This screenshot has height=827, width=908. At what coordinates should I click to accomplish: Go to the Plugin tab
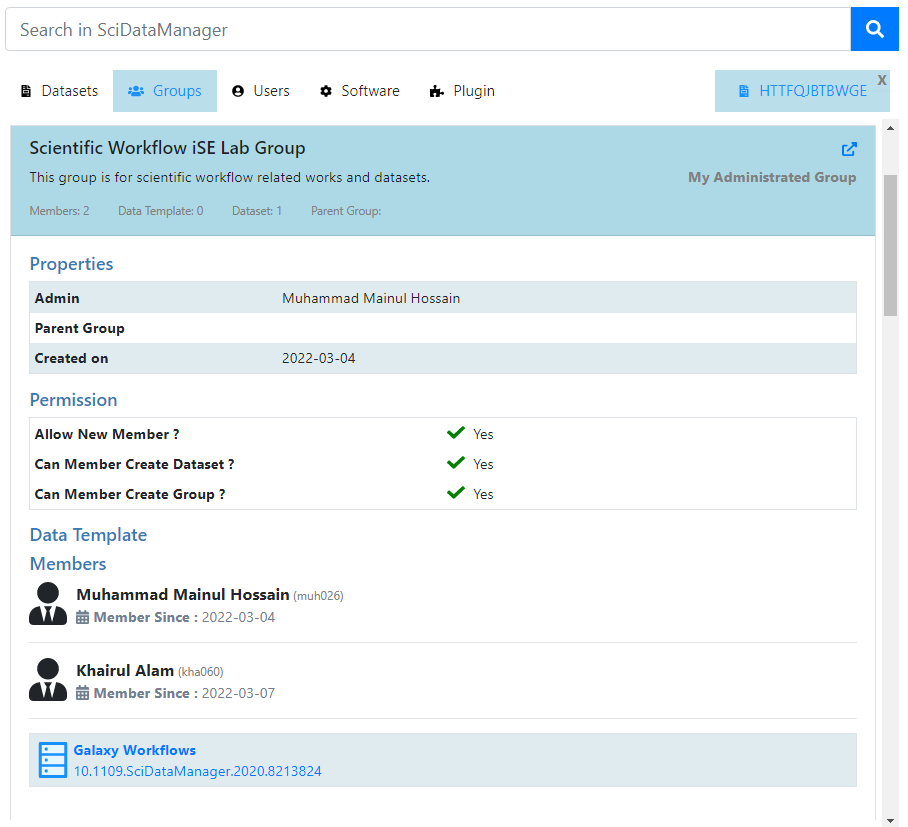click(x=462, y=91)
